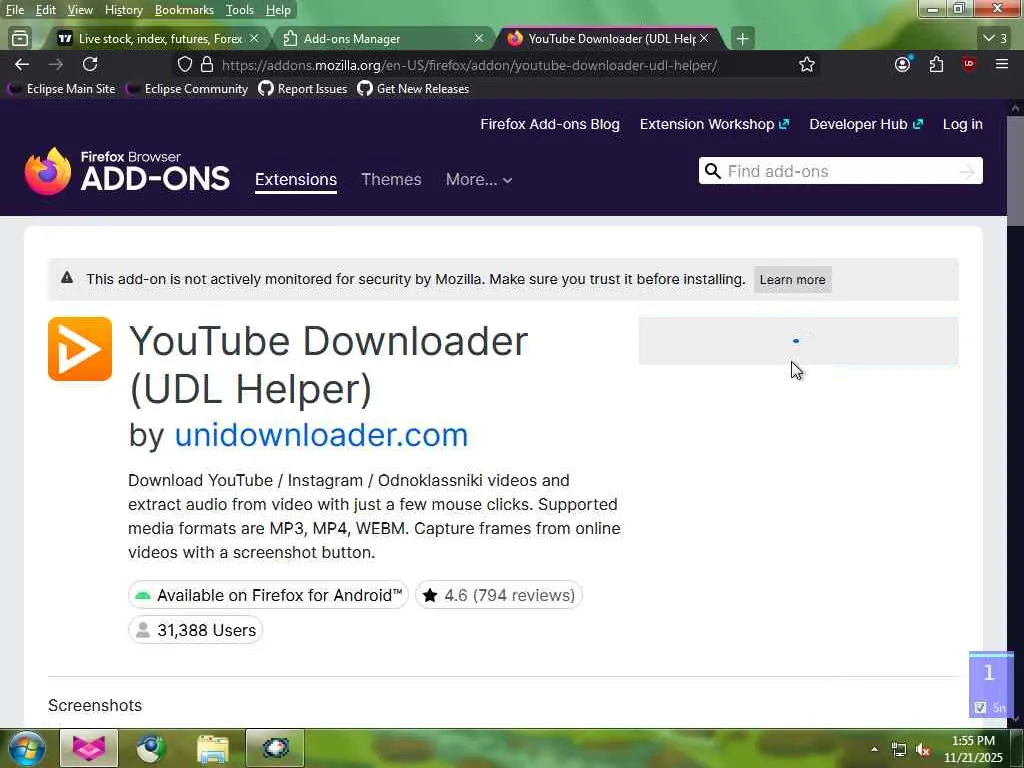Open the Windows Start button
This screenshot has width=1024, height=768.
point(27,748)
